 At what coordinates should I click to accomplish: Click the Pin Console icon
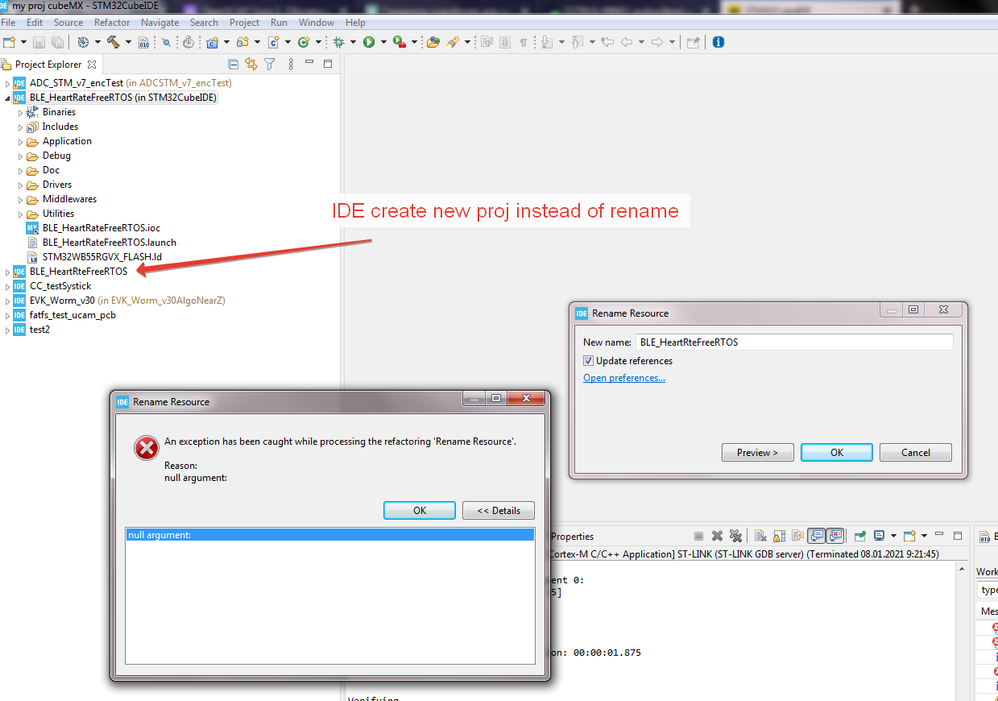860,536
